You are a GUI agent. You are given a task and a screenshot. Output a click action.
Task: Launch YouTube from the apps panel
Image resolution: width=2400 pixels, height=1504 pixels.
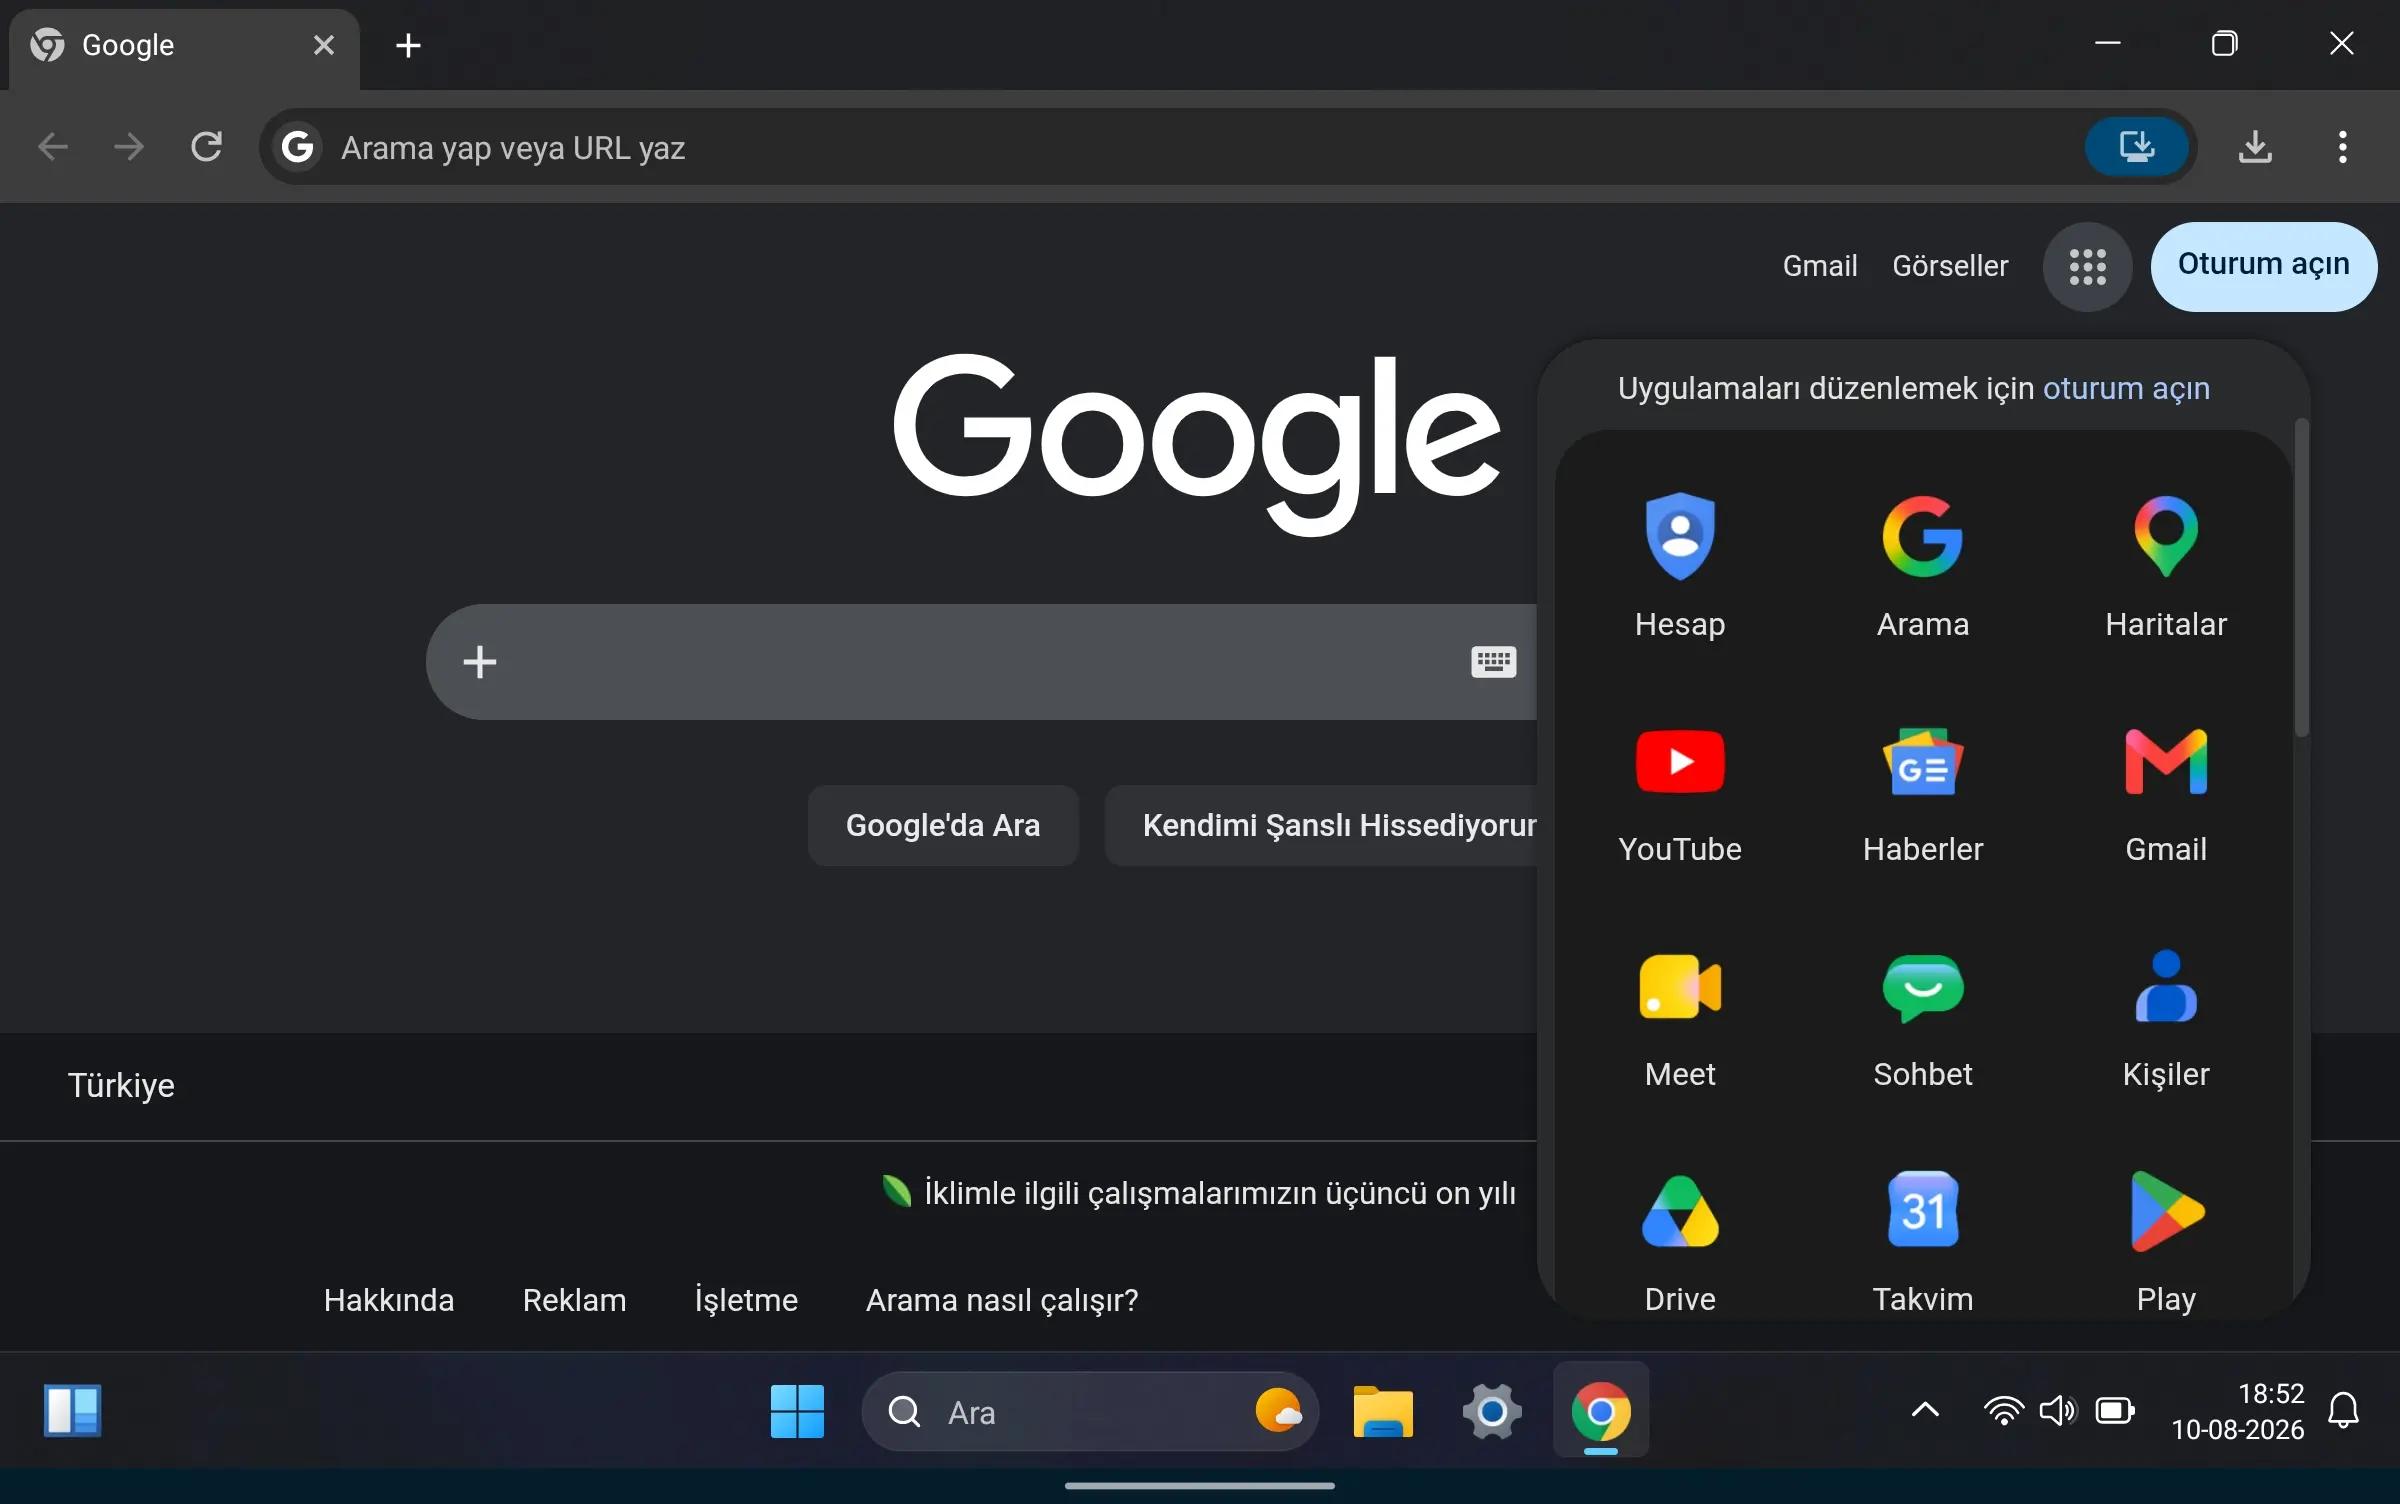pos(1680,793)
